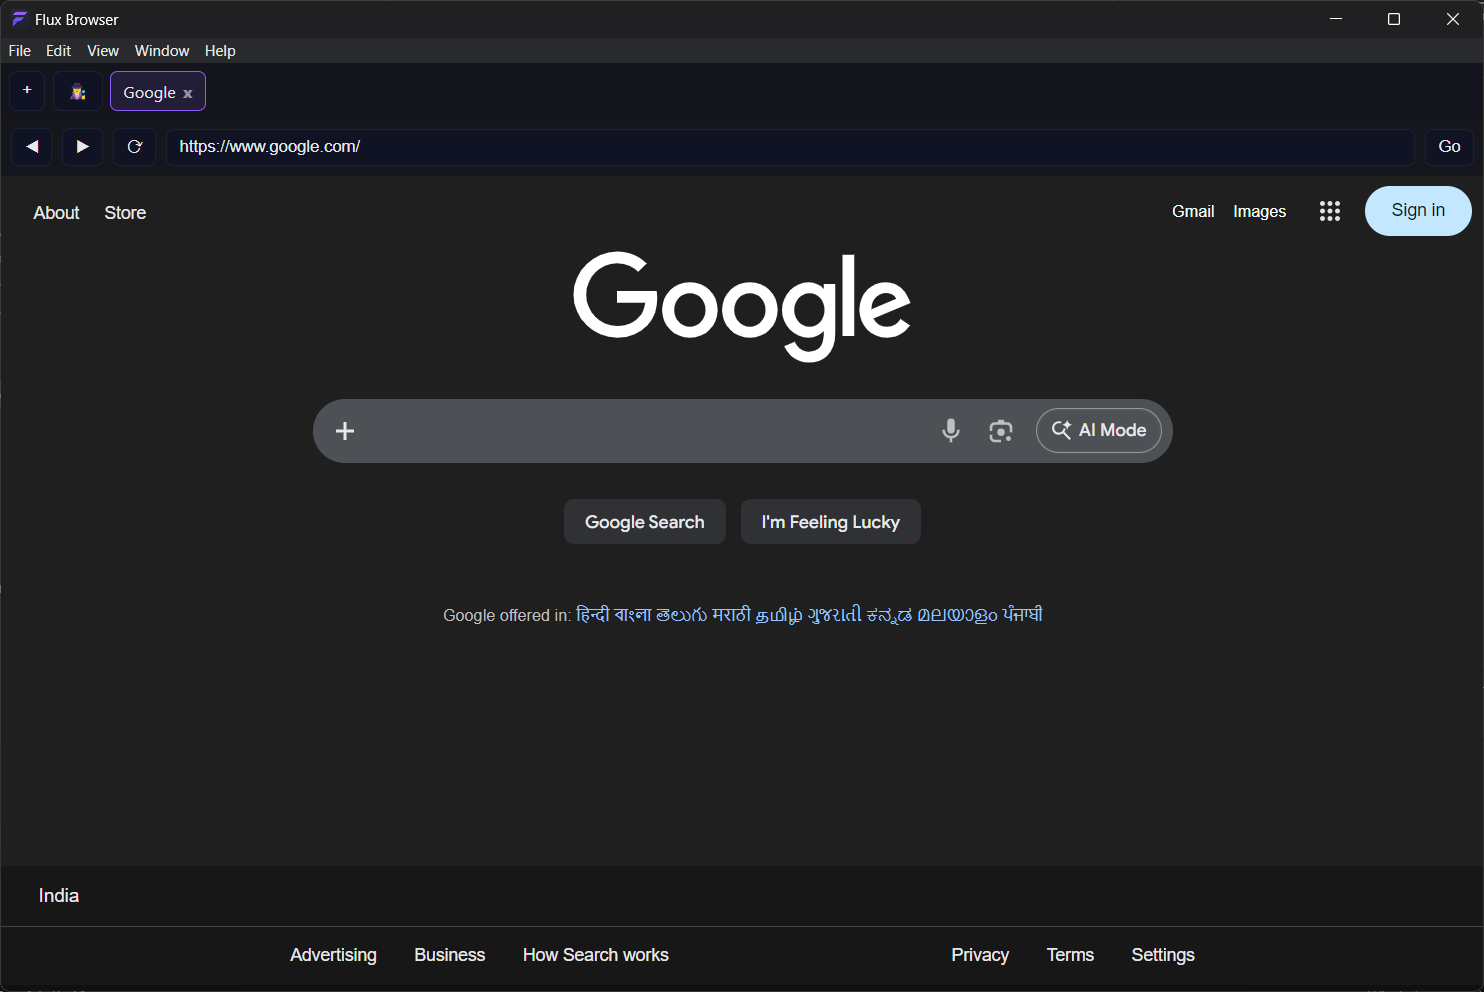Viewport: 1484px width, 992px height.
Task: Open Gmail
Action: click(x=1192, y=211)
